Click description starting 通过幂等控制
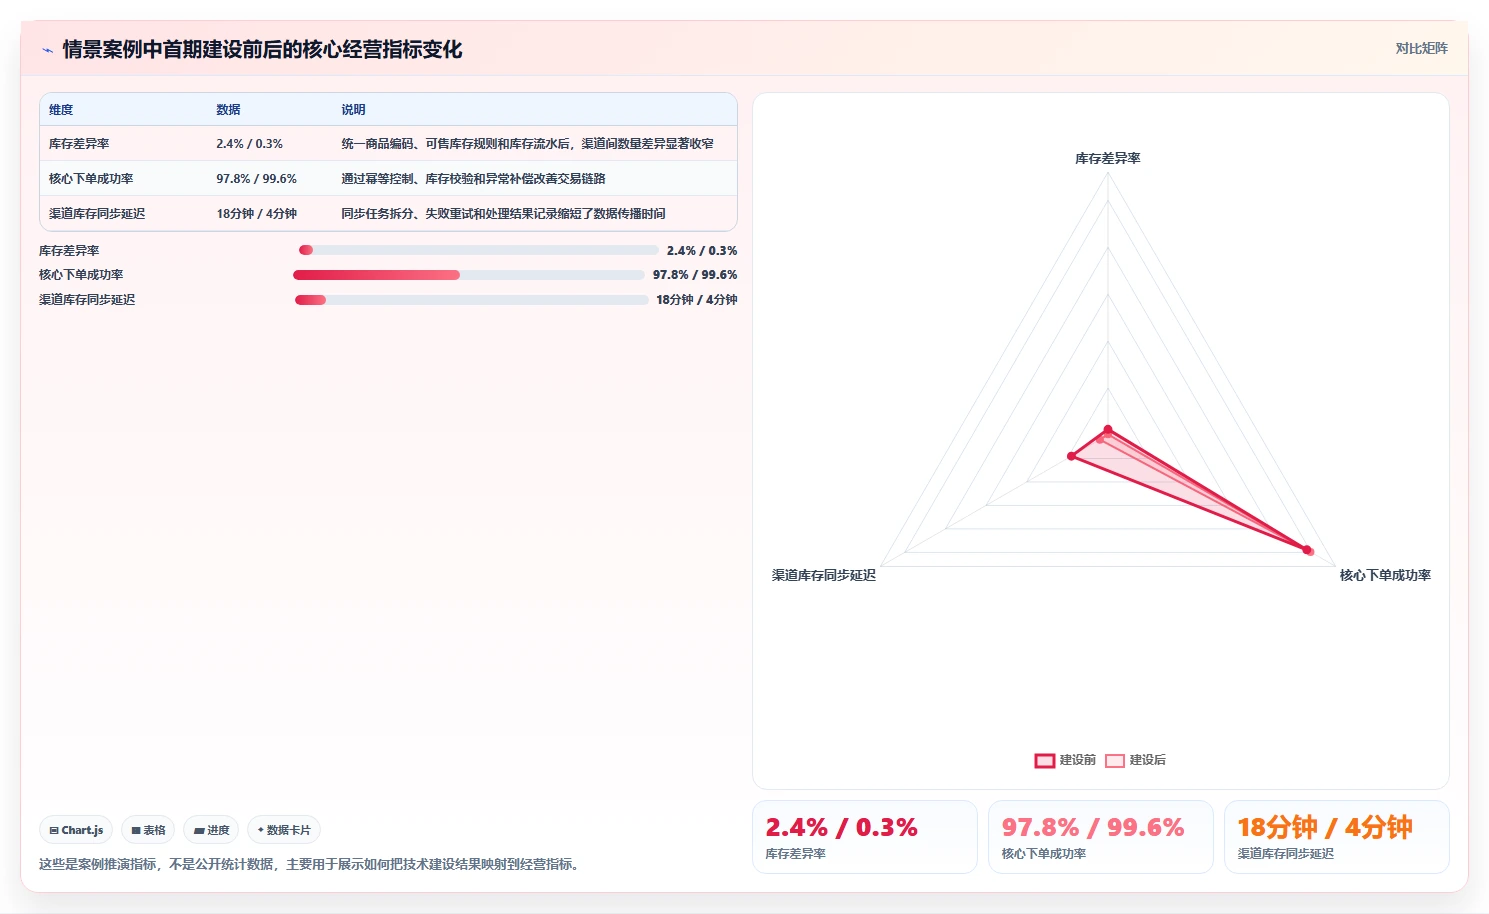This screenshot has width=1489, height=914. coord(473,179)
